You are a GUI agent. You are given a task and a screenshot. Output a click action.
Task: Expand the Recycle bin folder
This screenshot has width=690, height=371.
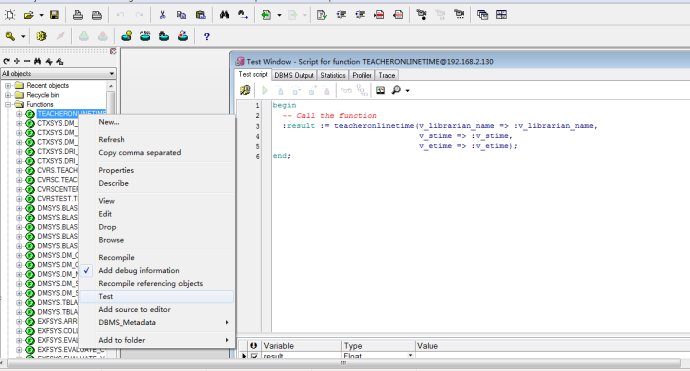tap(8, 95)
